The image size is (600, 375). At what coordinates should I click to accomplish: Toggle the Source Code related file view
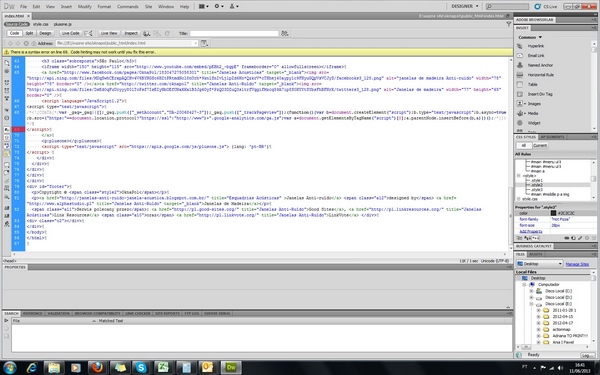click(x=17, y=24)
